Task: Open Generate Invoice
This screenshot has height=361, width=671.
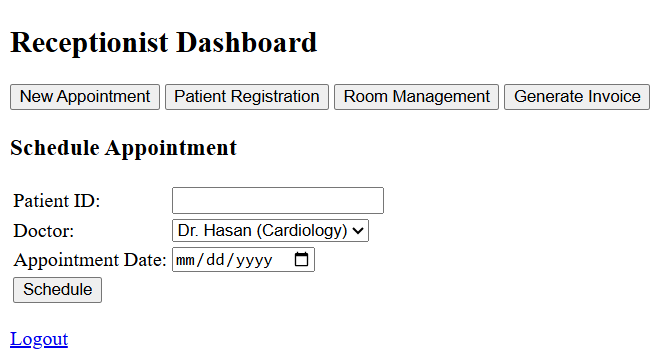Action: point(577,97)
